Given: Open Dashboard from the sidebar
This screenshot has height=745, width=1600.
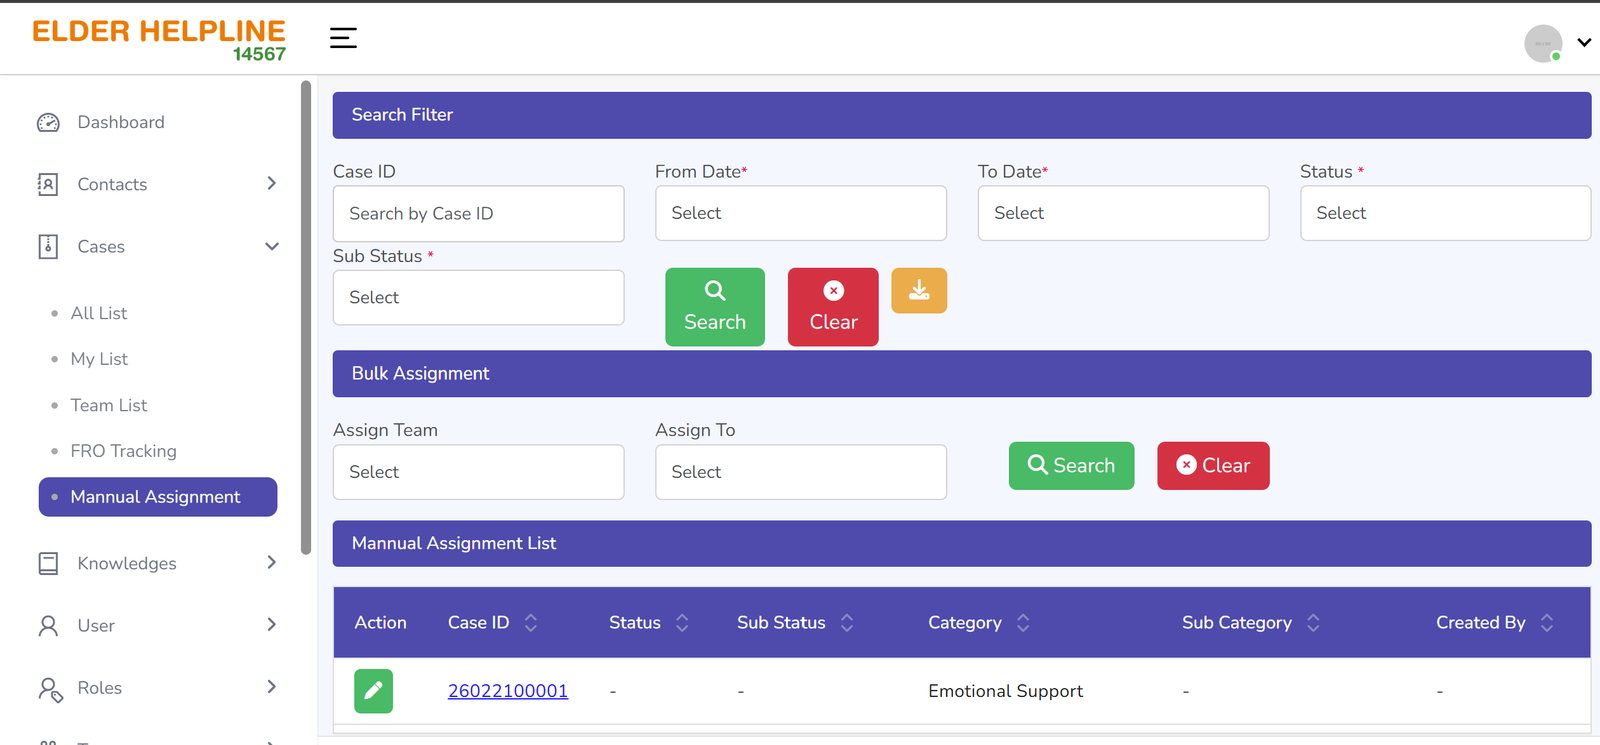Looking at the screenshot, I should click(121, 122).
